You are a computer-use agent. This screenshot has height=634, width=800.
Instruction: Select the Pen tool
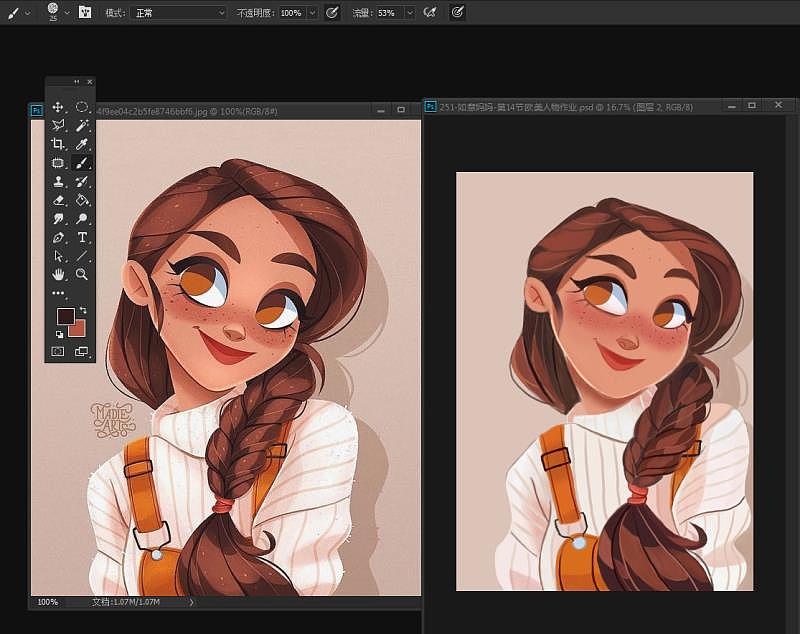pyautogui.click(x=58, y=238)
